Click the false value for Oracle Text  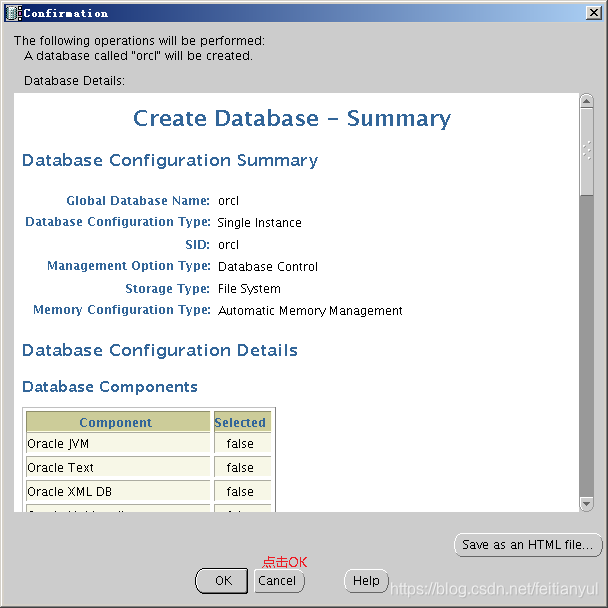[x=242, y=468]
